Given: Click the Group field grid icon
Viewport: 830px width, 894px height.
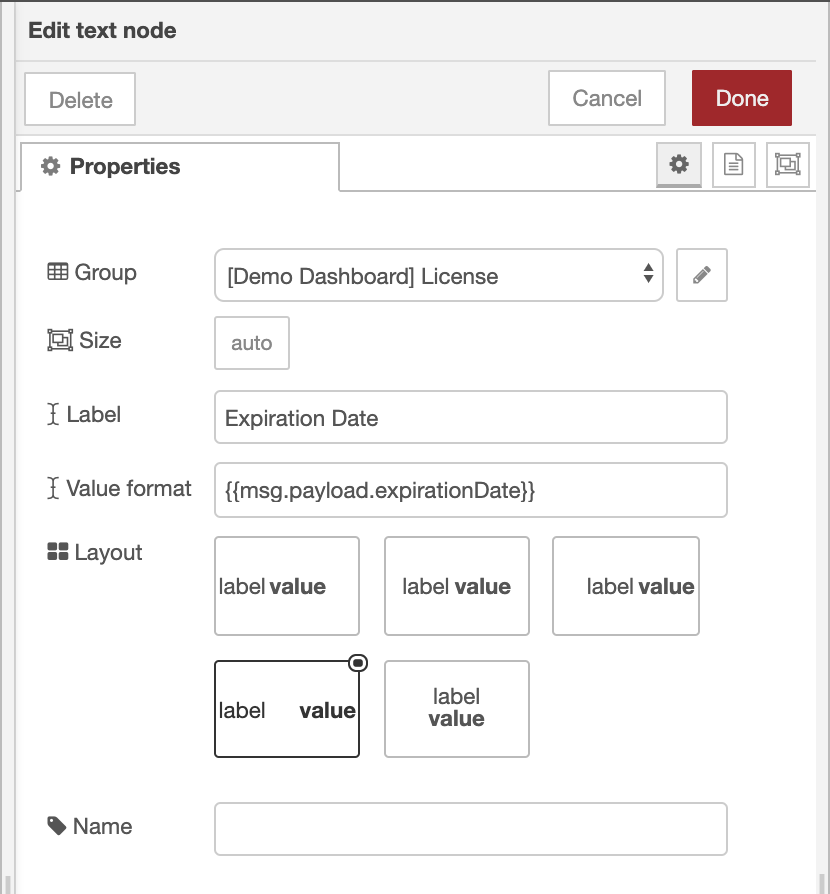Looking at the screenshot, I should (x=58, y=271).
